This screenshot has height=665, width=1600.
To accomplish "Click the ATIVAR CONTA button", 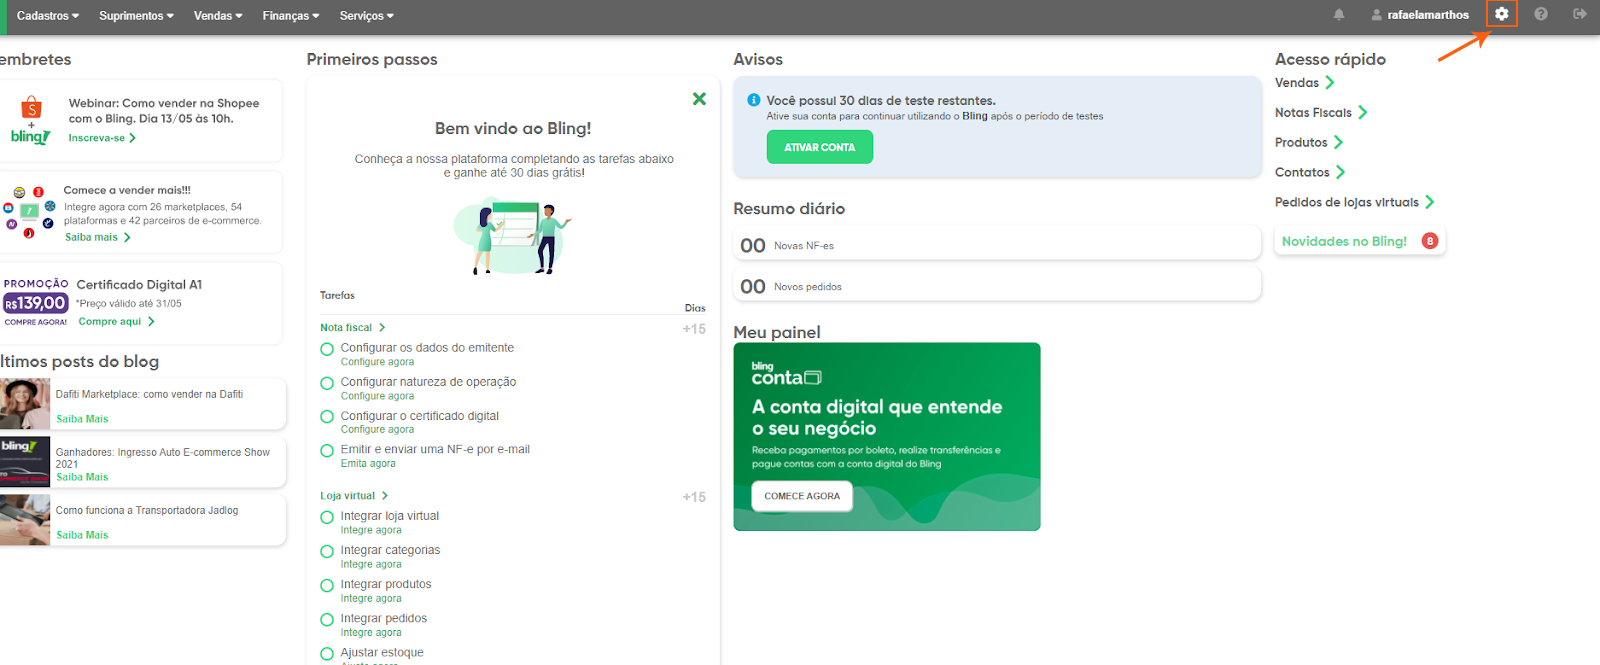I will [819, 147].
